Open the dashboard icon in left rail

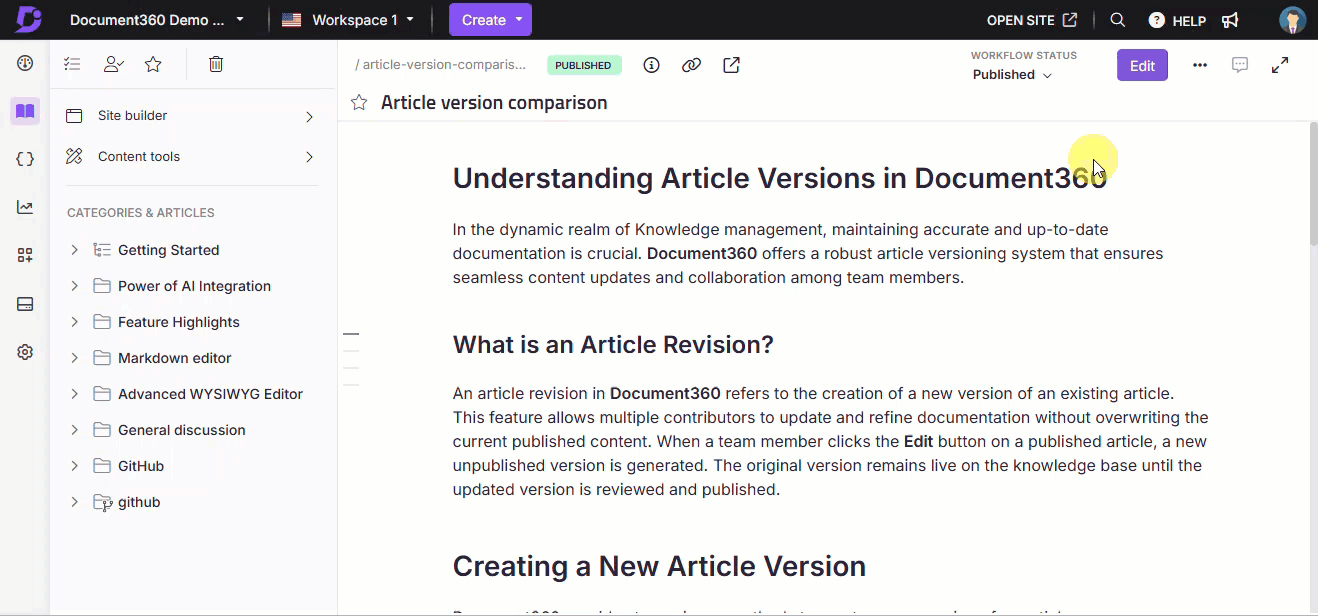[25, 63]
